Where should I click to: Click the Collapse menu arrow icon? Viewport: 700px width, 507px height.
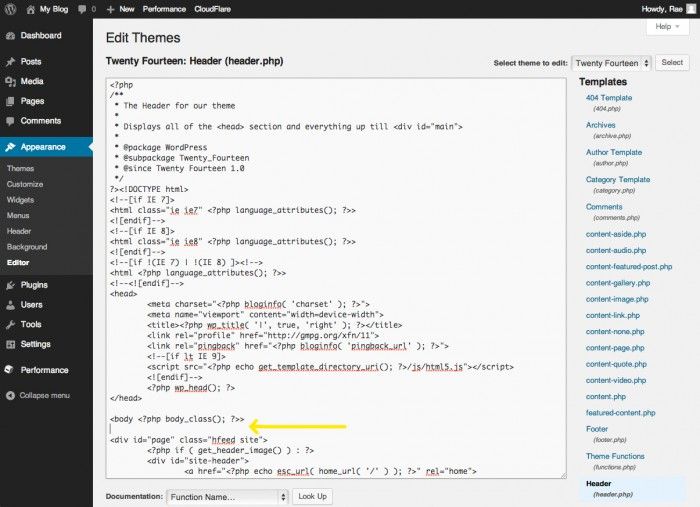pyautogui.click(x=10, y=395)
